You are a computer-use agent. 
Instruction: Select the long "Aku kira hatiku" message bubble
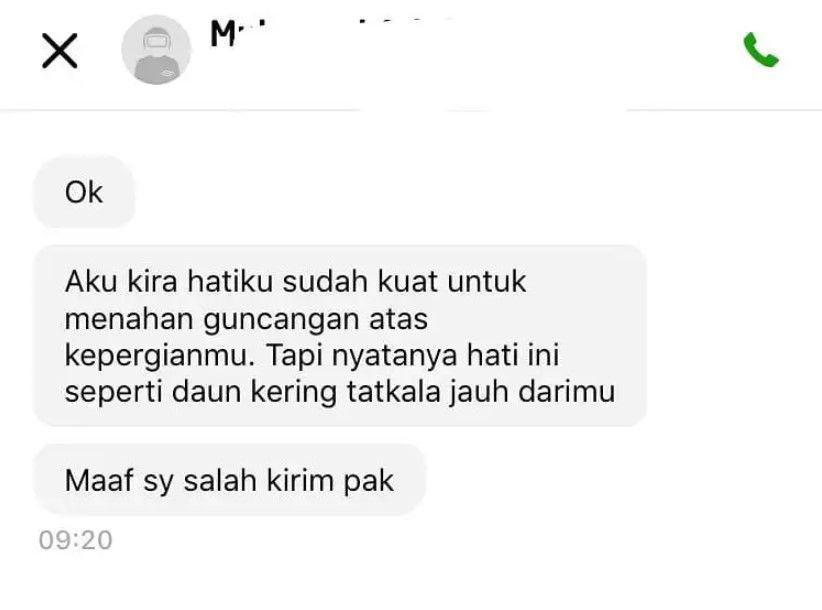point(340,335)
